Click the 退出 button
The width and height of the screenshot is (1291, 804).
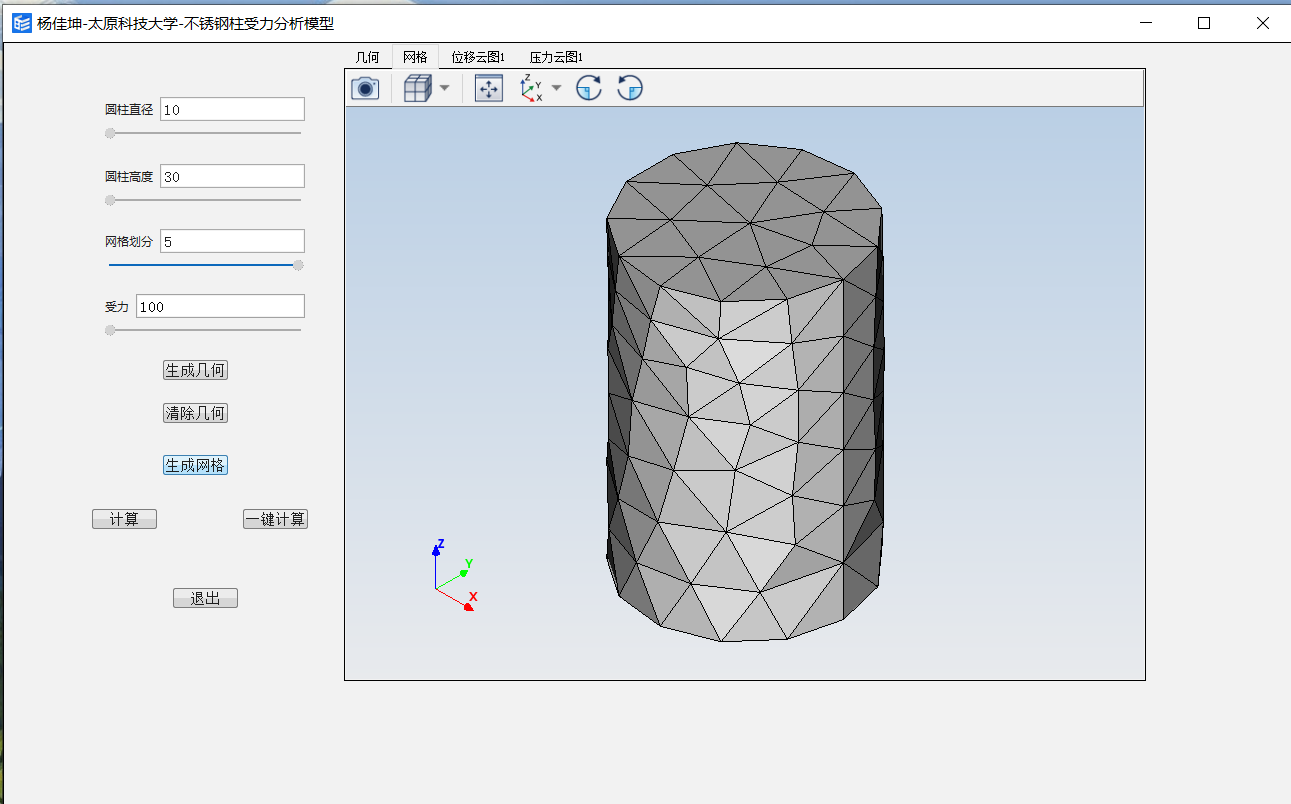[x=205, y=598]
